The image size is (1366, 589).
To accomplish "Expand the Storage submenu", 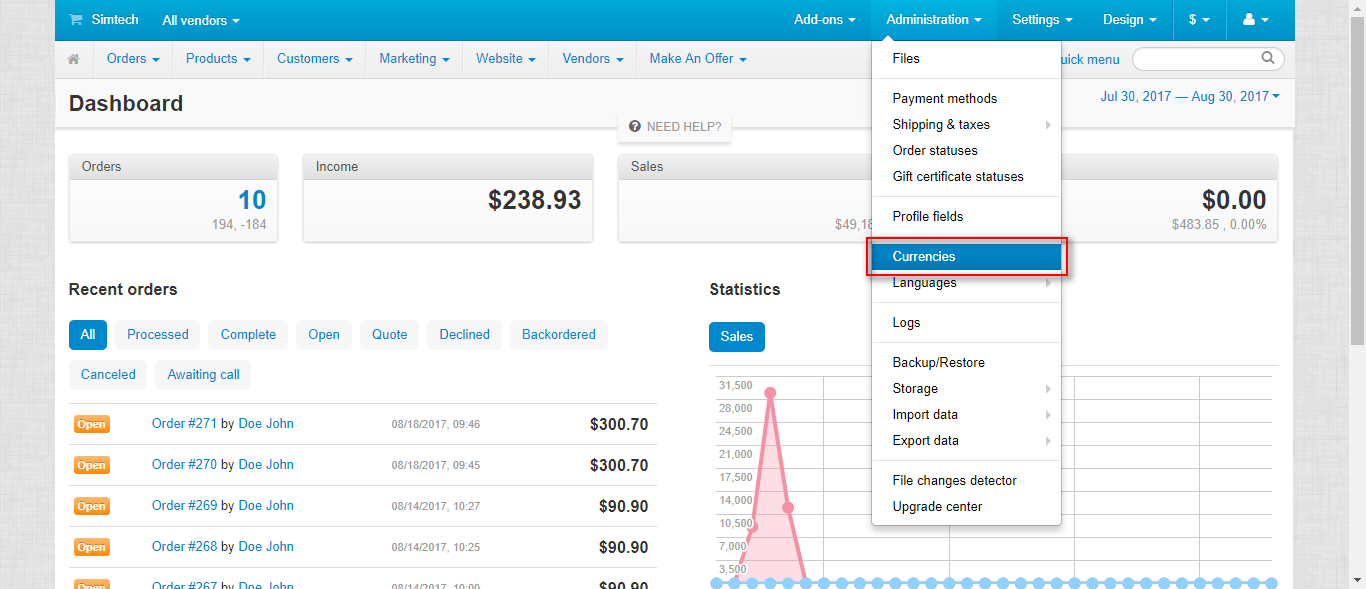I will point(966,389).
